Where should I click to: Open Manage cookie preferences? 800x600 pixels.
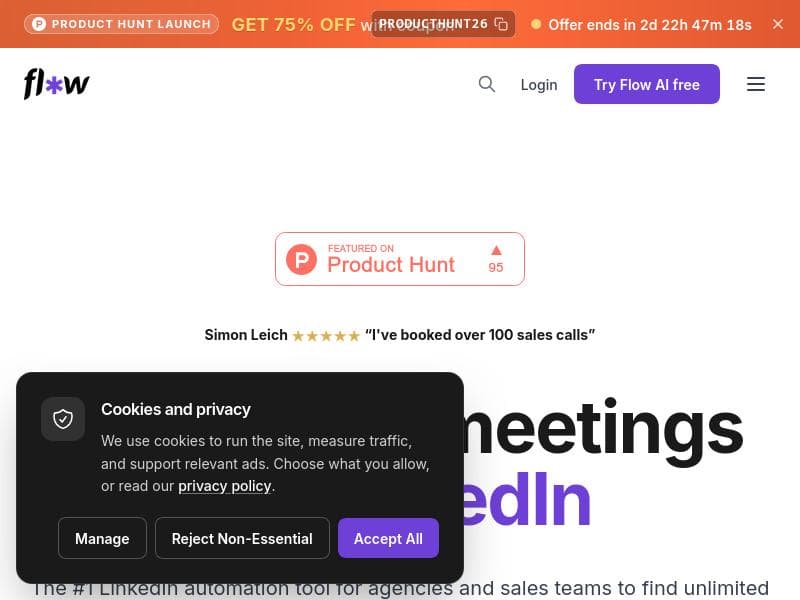102,538
